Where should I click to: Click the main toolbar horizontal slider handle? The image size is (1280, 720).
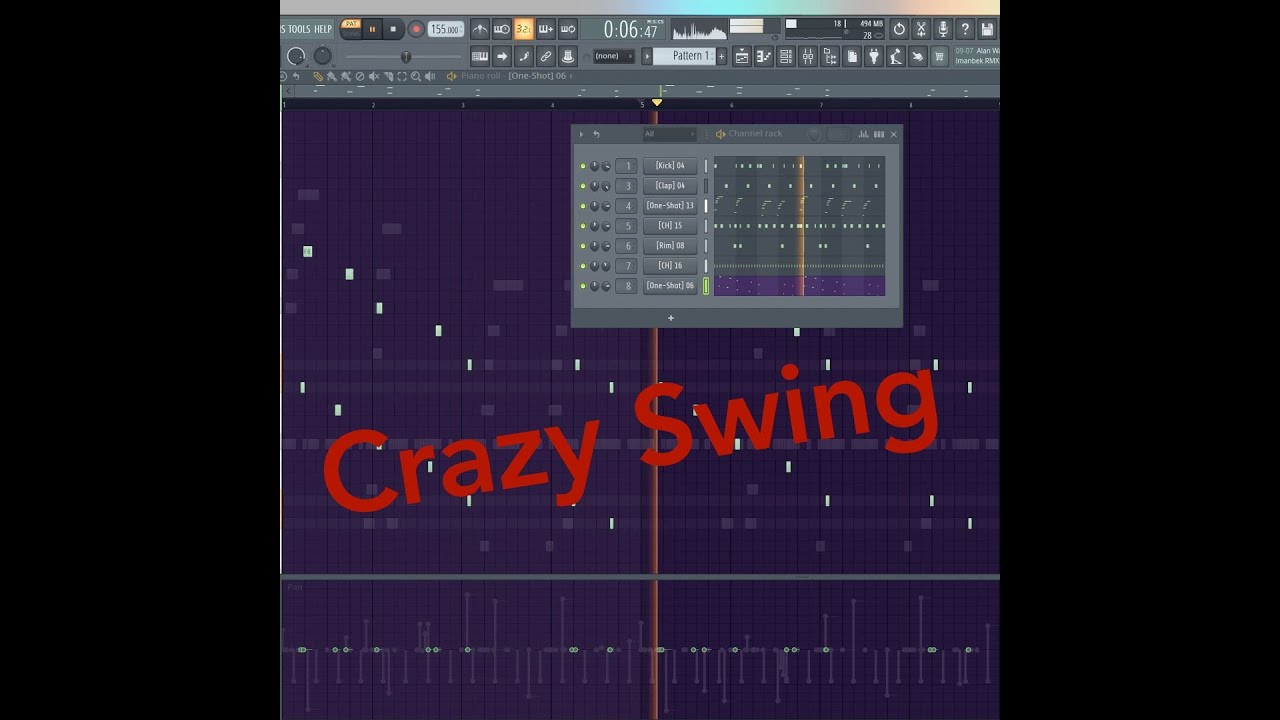(x=406, y=57)
